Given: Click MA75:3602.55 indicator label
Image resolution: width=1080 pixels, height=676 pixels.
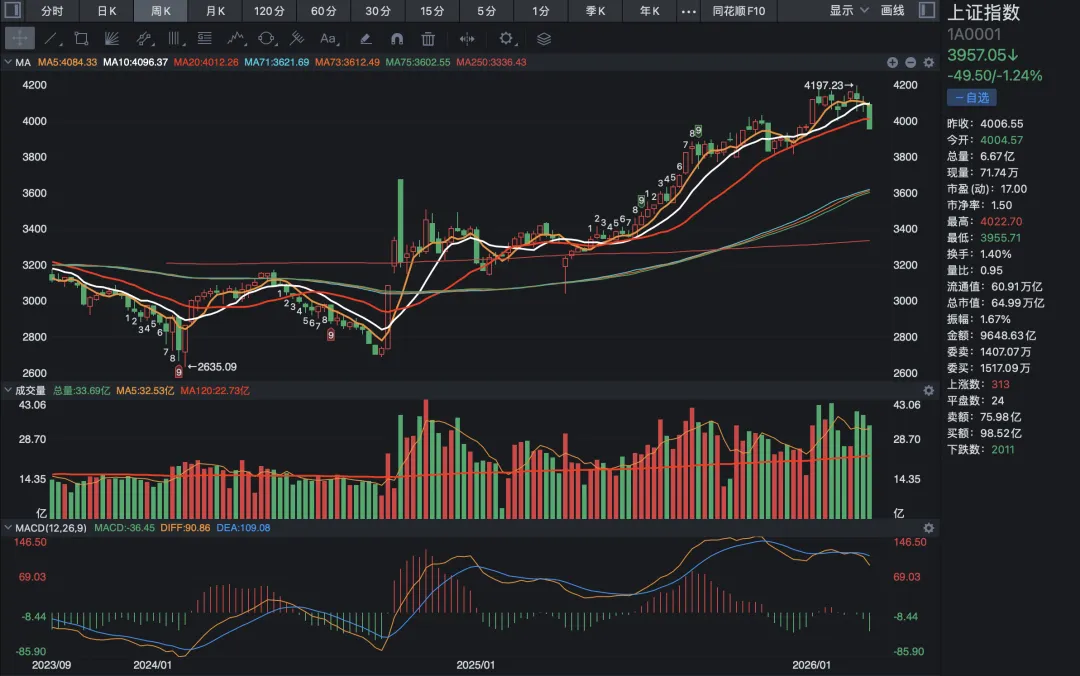Looking at the screenshot, I should 418,62.
